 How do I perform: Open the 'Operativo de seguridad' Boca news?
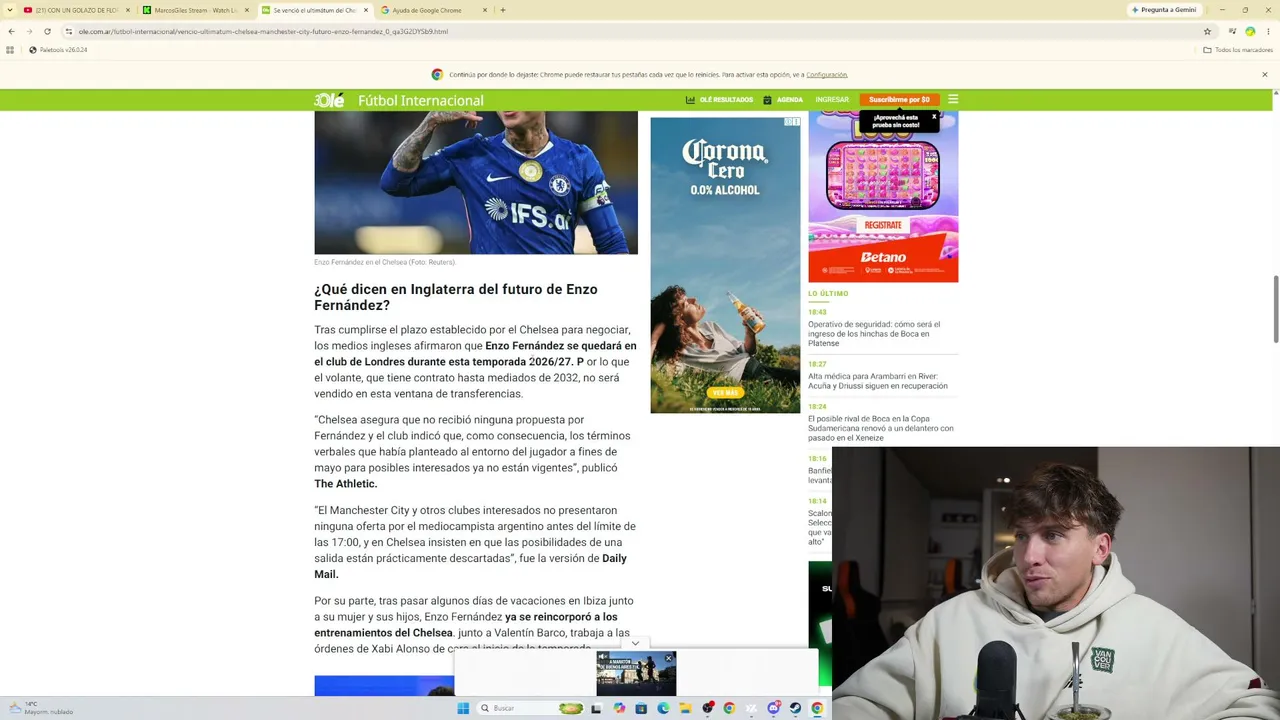[x=874, y=334]
